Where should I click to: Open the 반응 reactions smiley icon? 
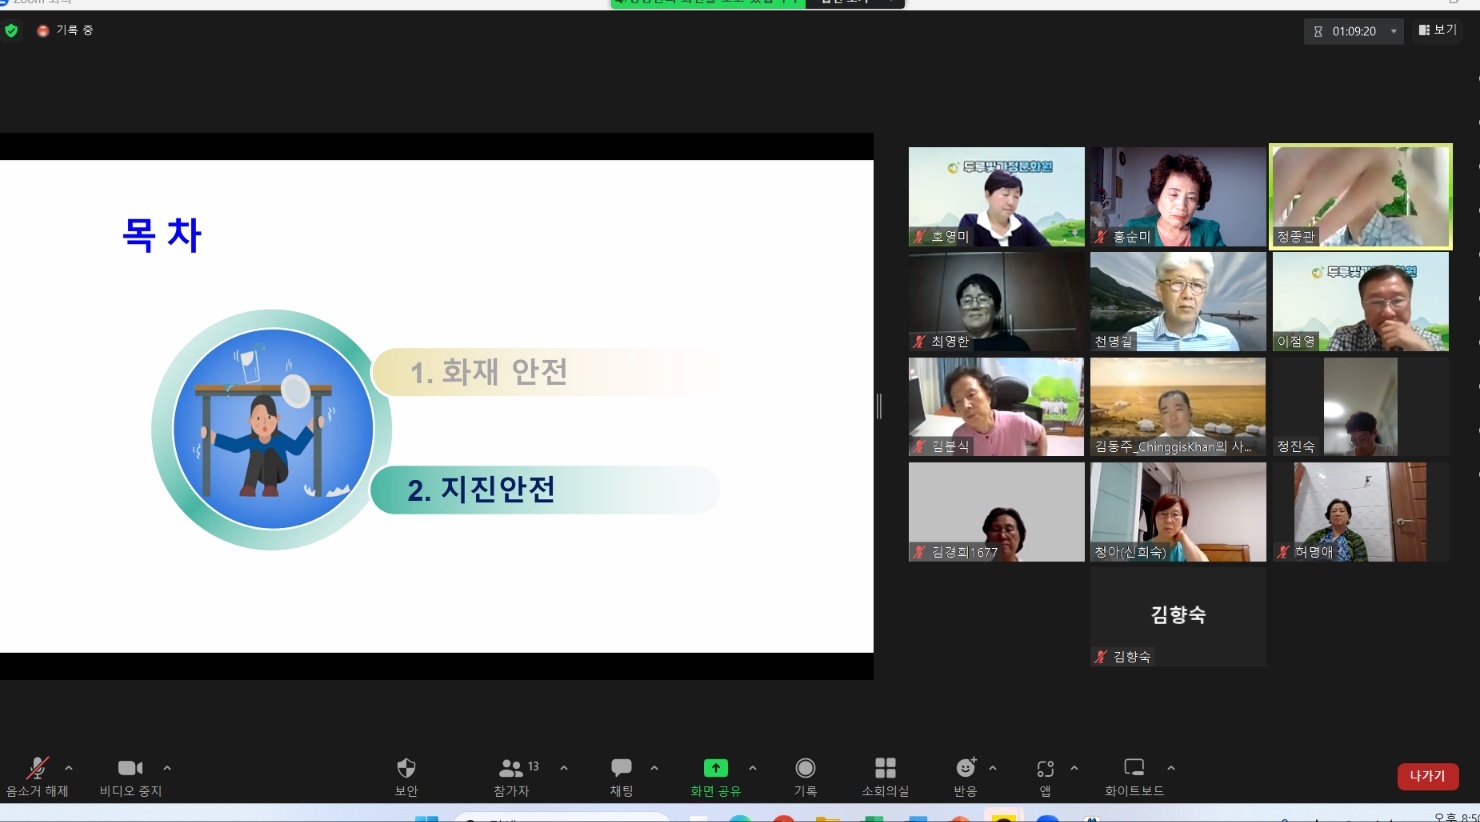[966, 768]
